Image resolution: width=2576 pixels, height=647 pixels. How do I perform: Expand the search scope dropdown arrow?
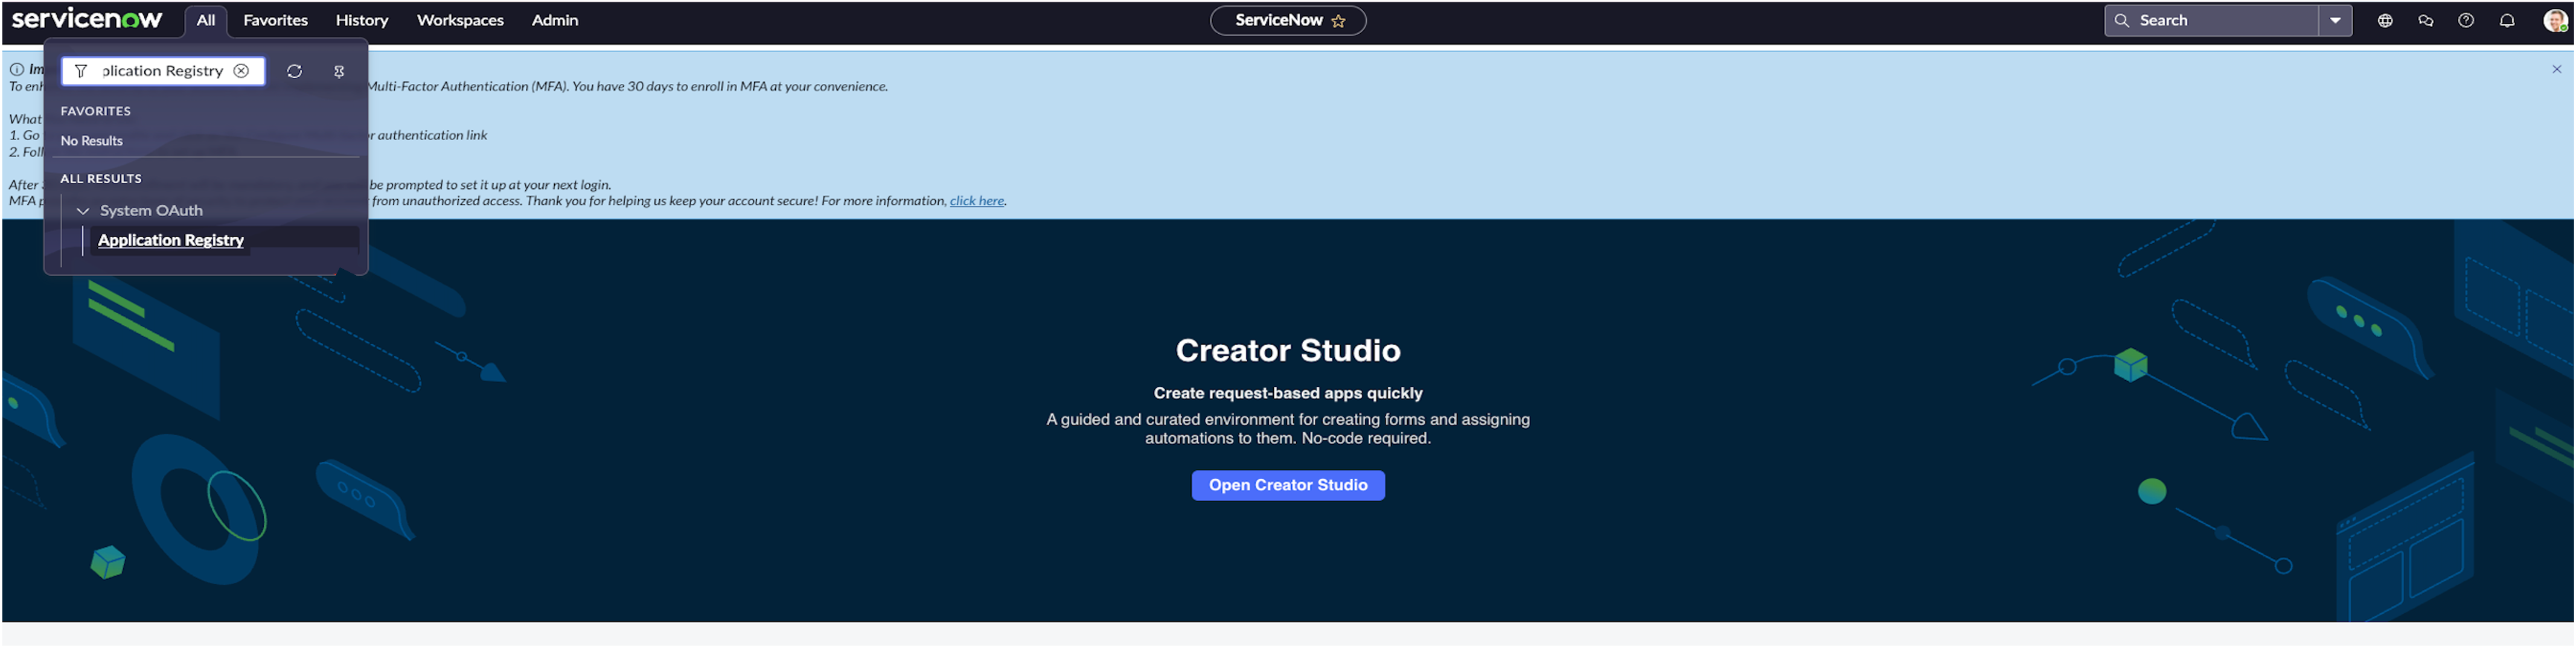tap(2335, 20)
